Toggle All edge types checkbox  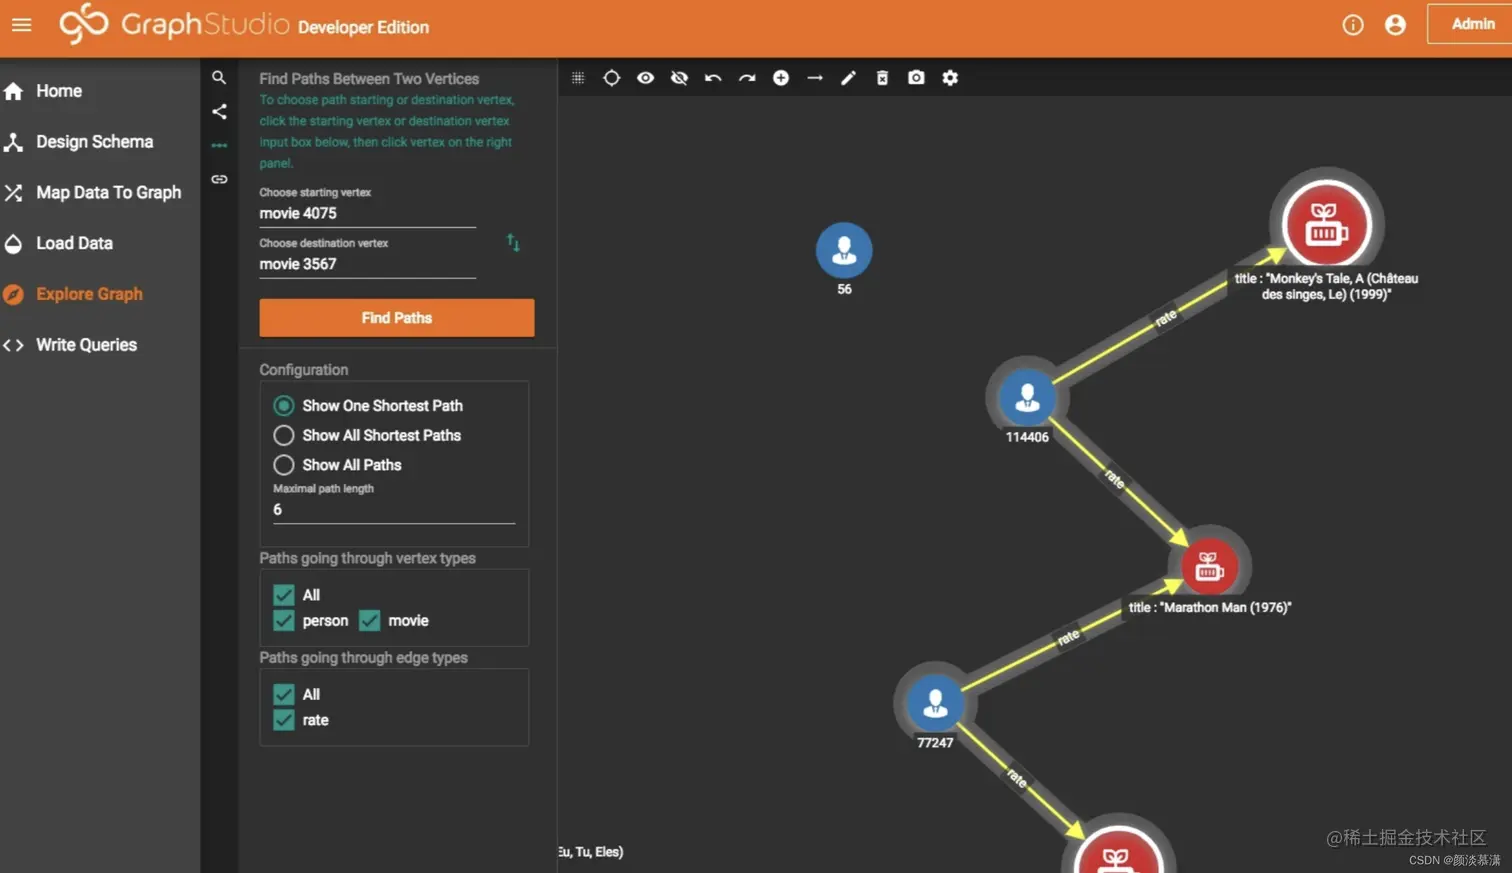[284, 694]
